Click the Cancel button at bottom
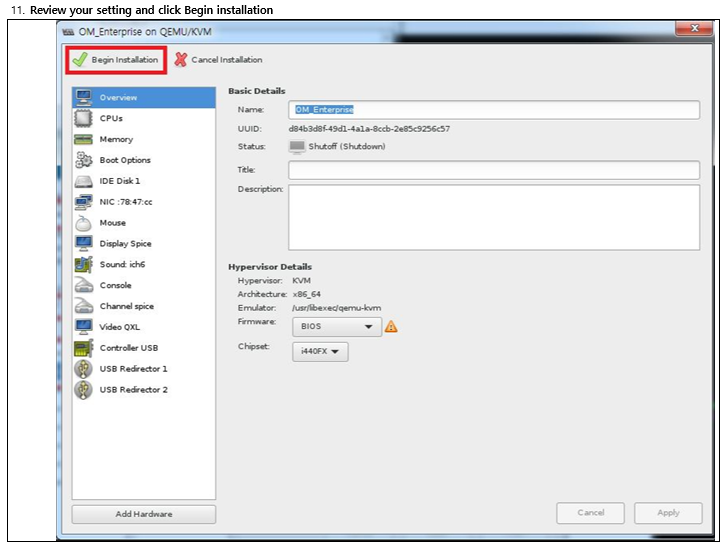The width and height of the screenshot is (725, 551). [590, 513]
